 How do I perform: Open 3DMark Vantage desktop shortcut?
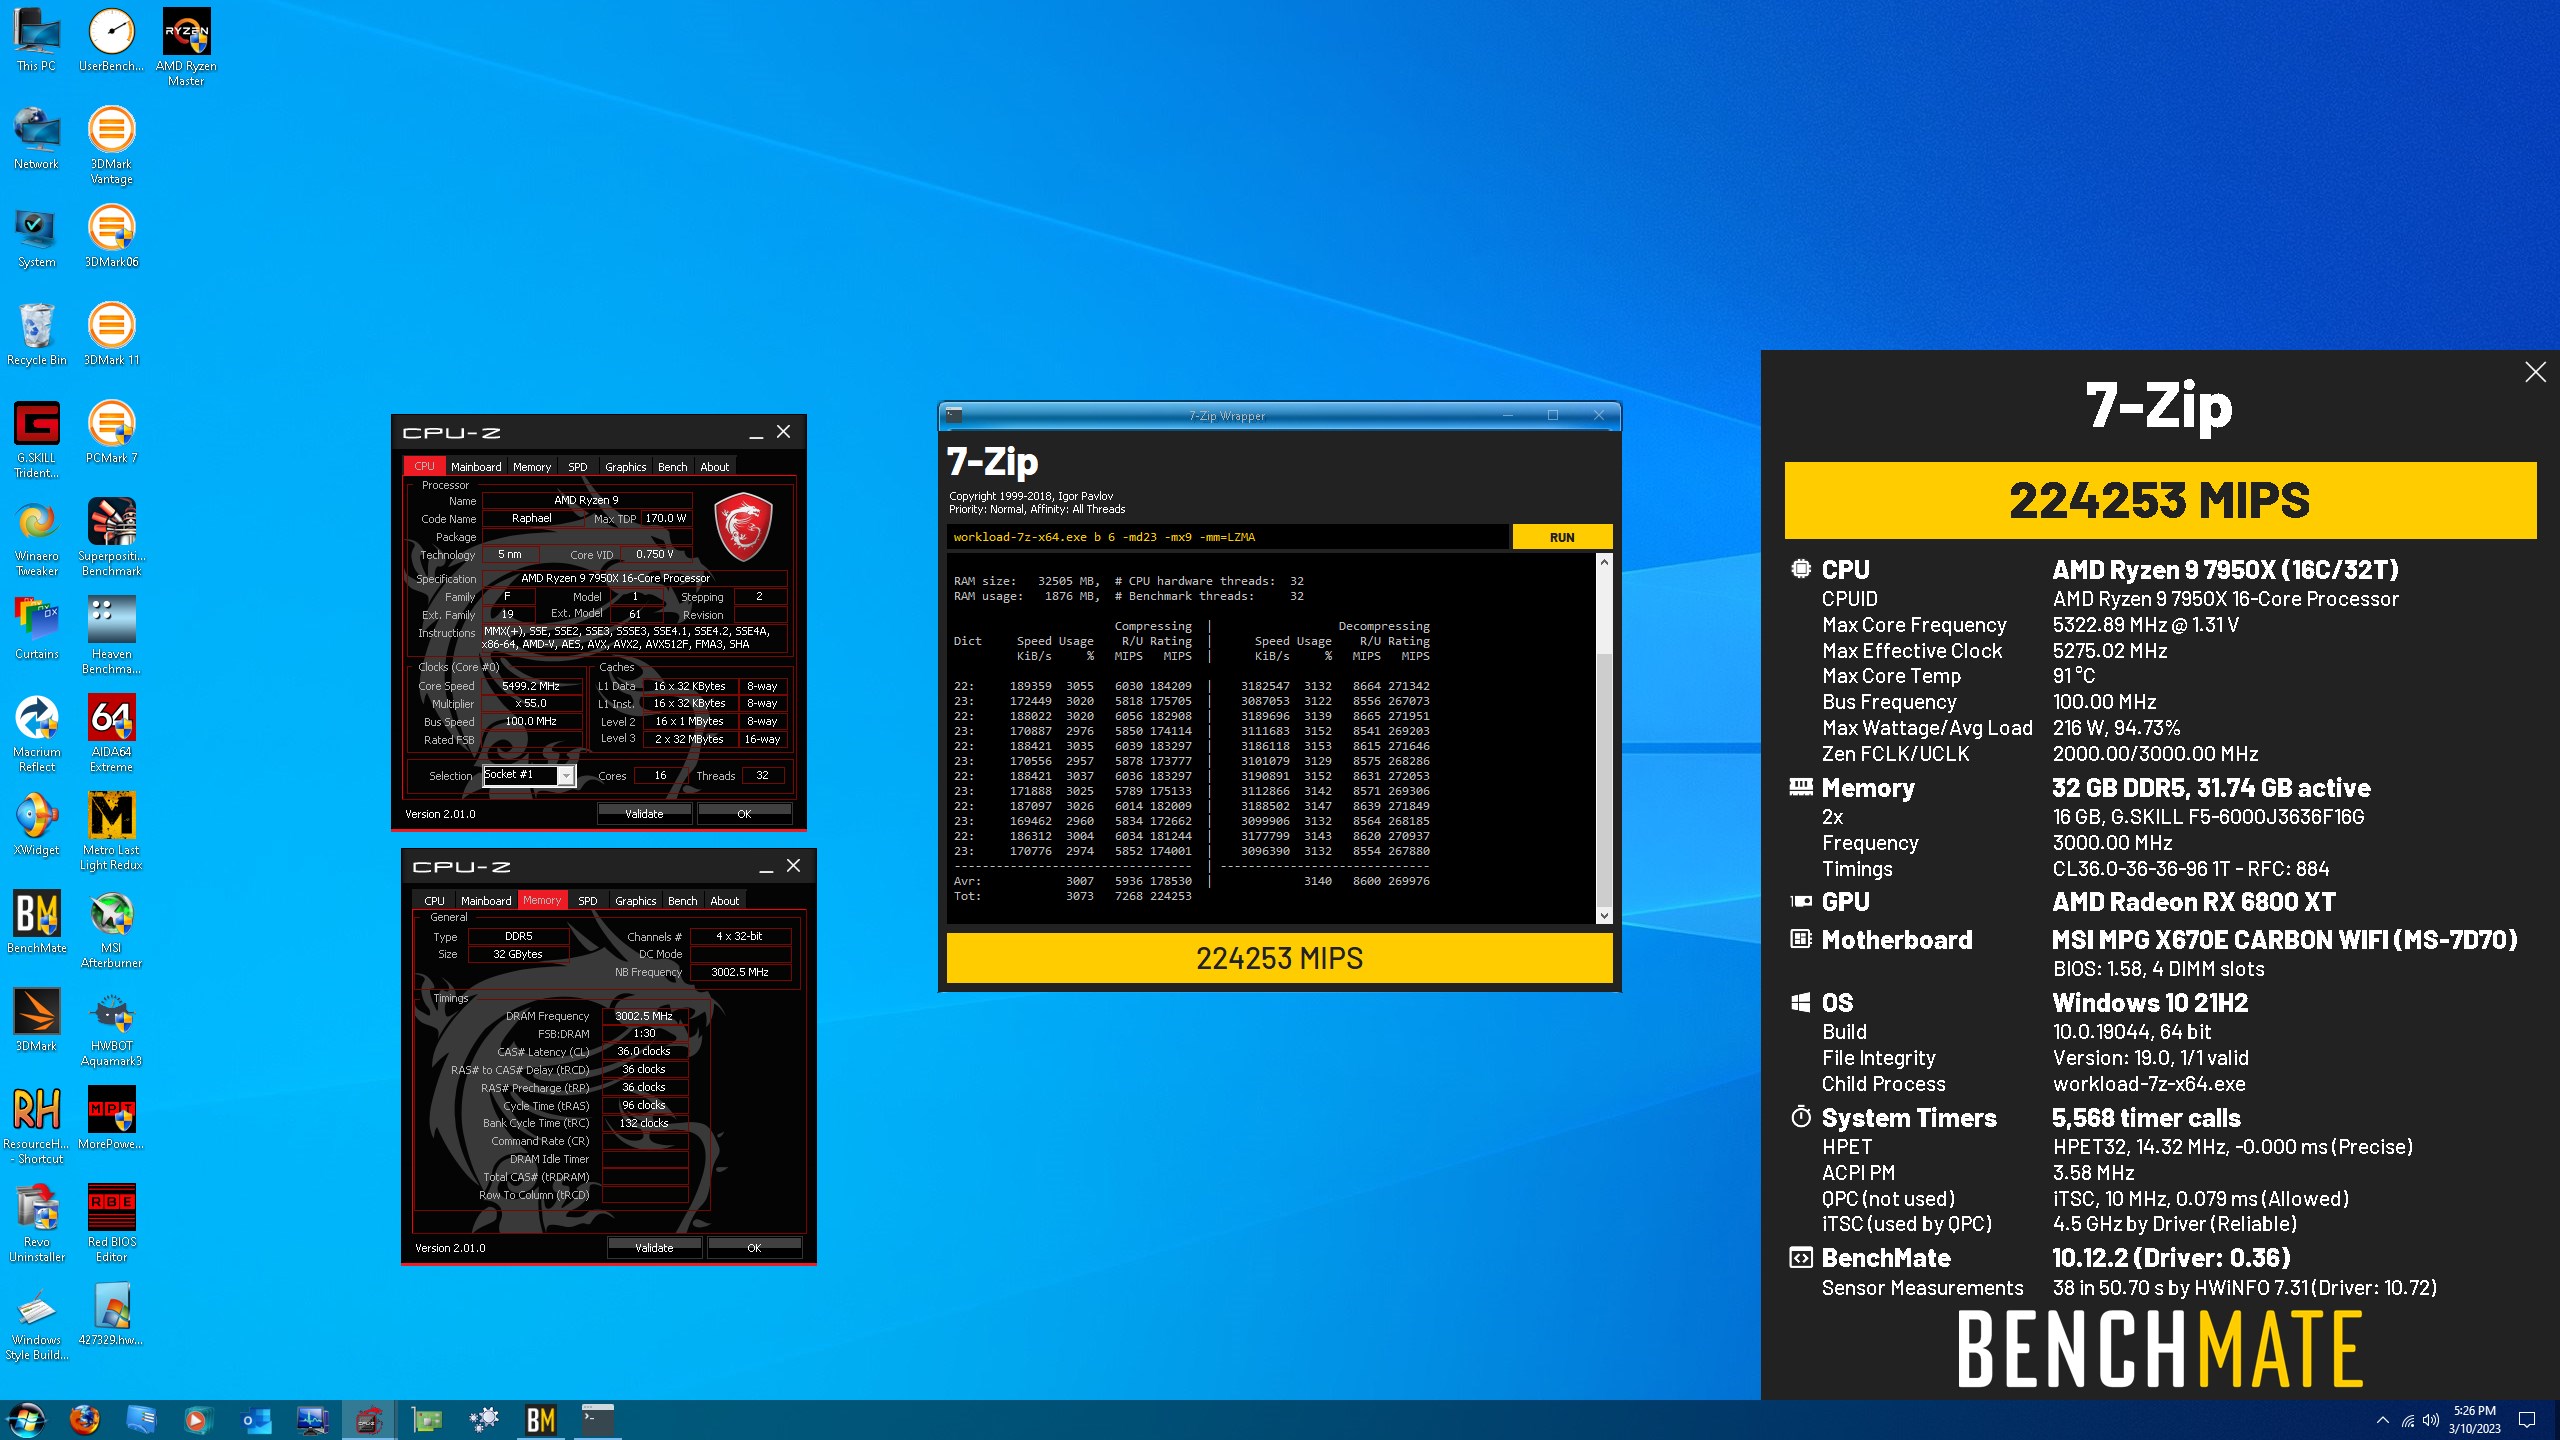point(111,145)
